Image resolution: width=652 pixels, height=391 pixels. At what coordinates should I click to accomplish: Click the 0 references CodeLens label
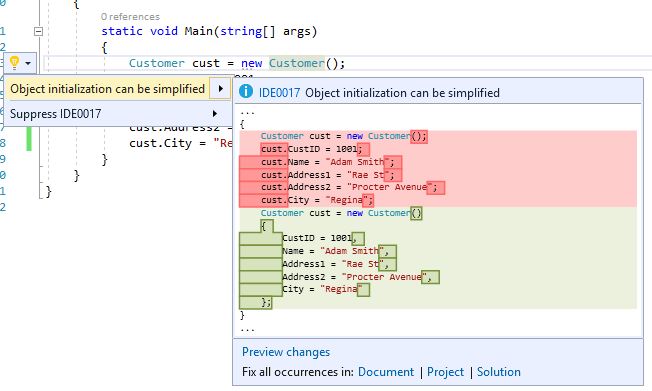pos(130,17)
